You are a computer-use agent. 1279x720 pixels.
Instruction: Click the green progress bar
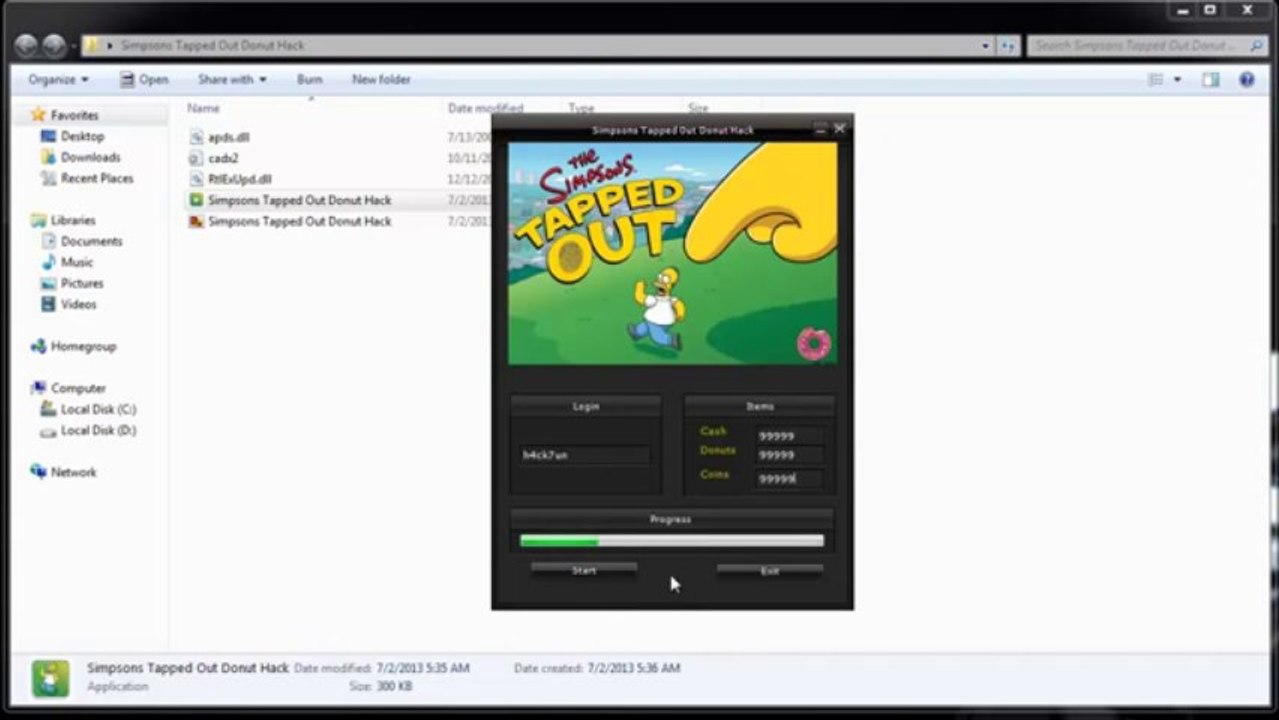click(x=672, y=541)
